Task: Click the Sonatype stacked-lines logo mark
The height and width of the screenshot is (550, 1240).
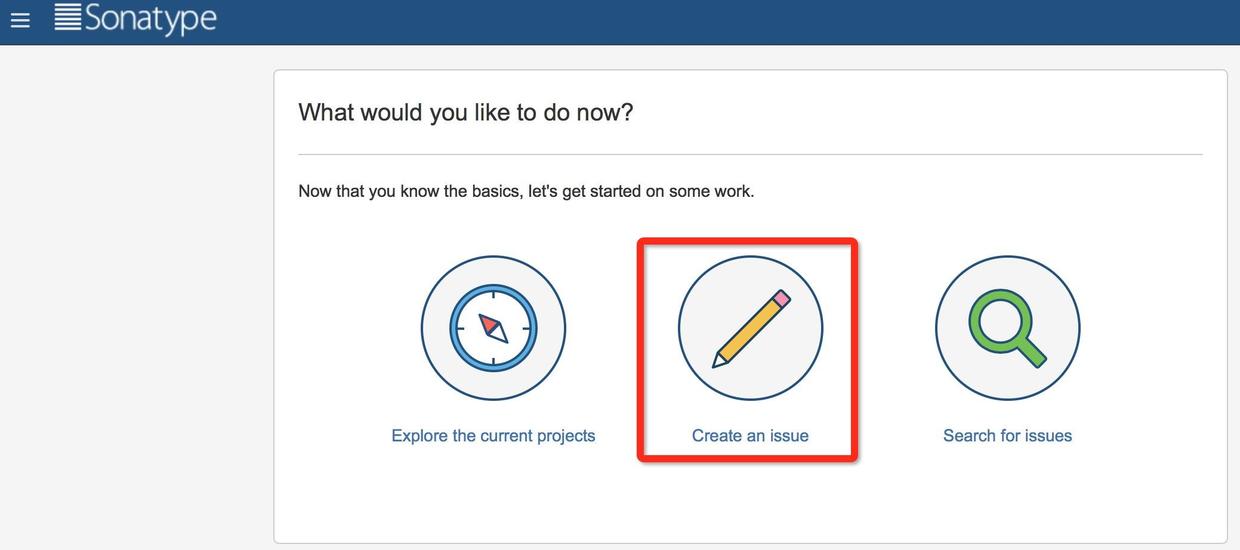Action: point(67,17)
